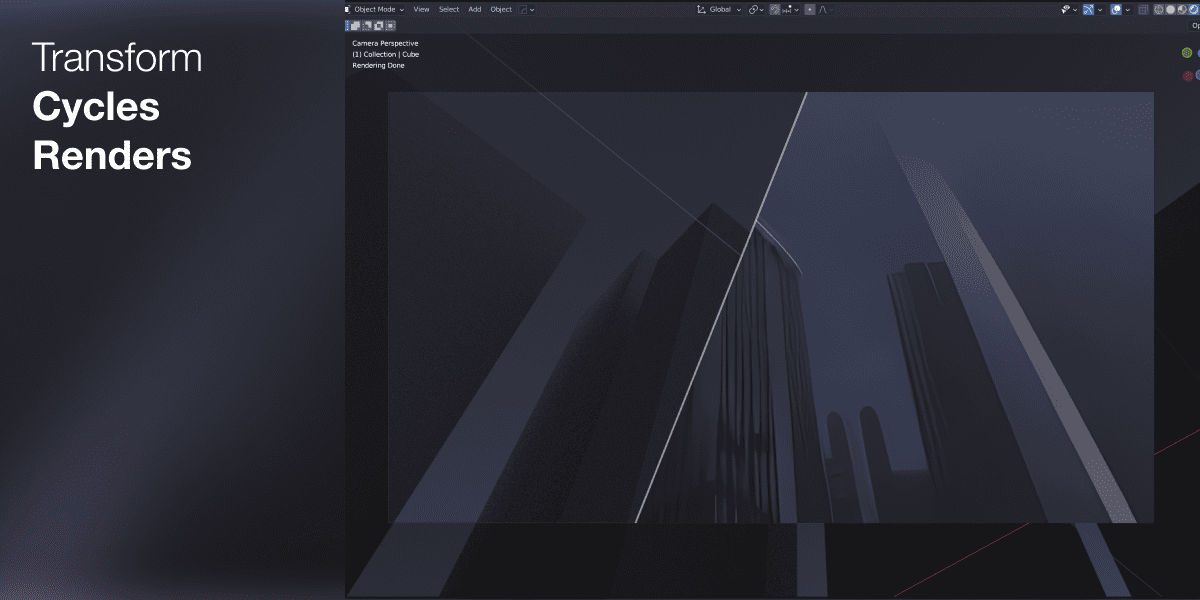Toggle Show Overlays for the viewport
This screenshot has height=600, width=1200.
pyautogui.click(x=1115, y=9)
